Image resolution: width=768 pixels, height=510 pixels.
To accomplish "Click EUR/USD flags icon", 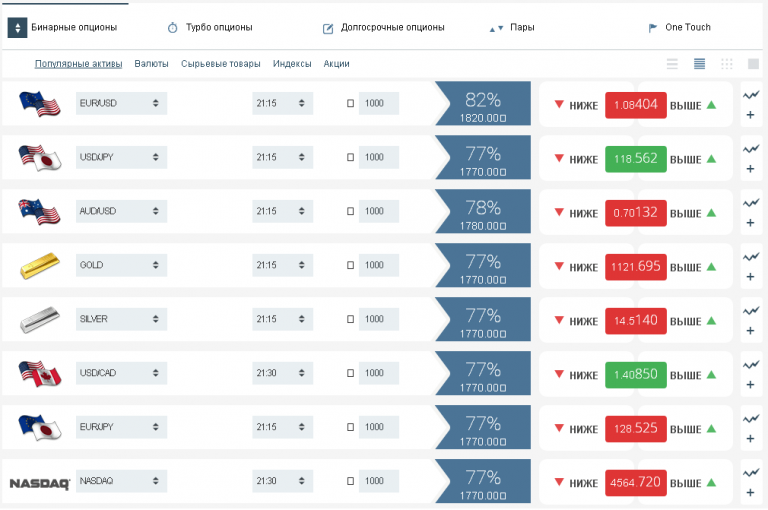I will click(x=40, y=104).
